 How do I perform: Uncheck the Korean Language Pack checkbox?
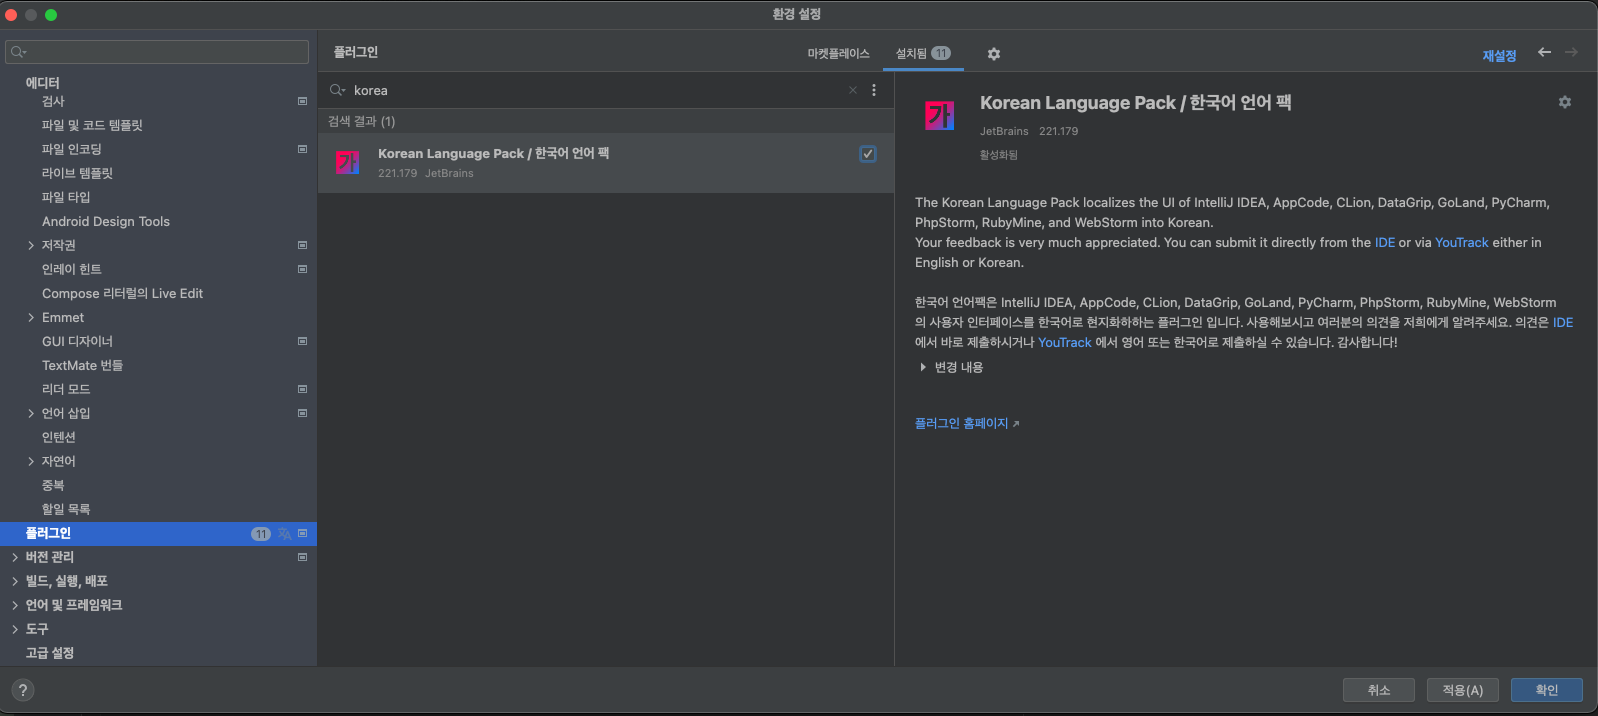point(868,154)
